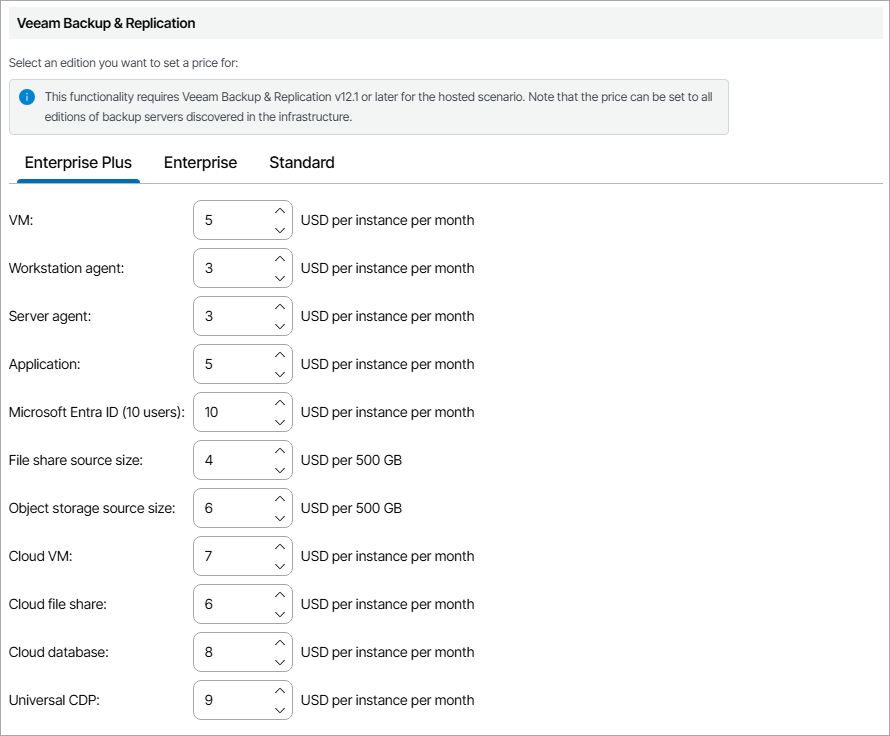Decrease Cloud file share price
This screenshot has height=736, width=890.
tap(280, 614)
